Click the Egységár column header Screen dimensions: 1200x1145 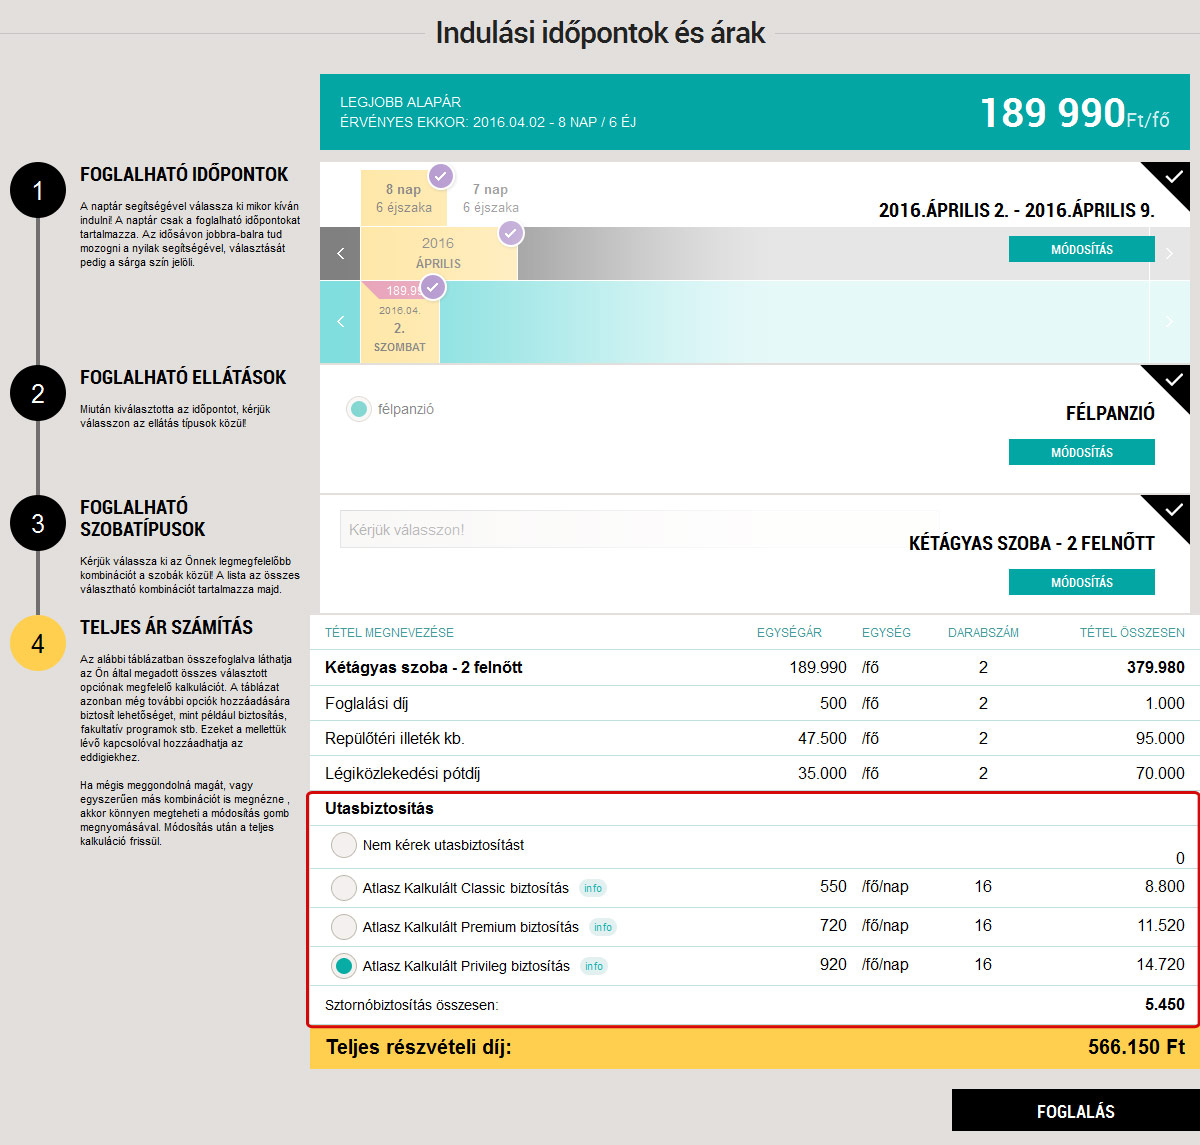pyautogui.click(x=789, y=633)
